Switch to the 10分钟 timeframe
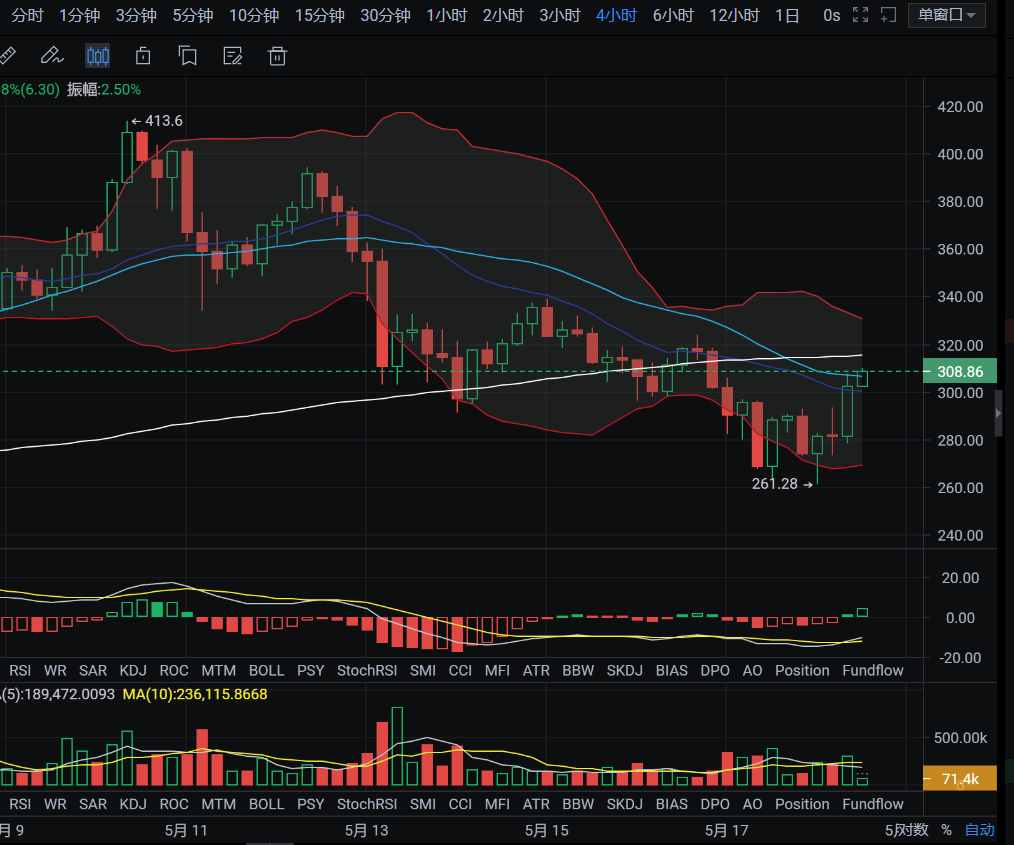The height and width of the screenshot is (845, 1014). 254,15
